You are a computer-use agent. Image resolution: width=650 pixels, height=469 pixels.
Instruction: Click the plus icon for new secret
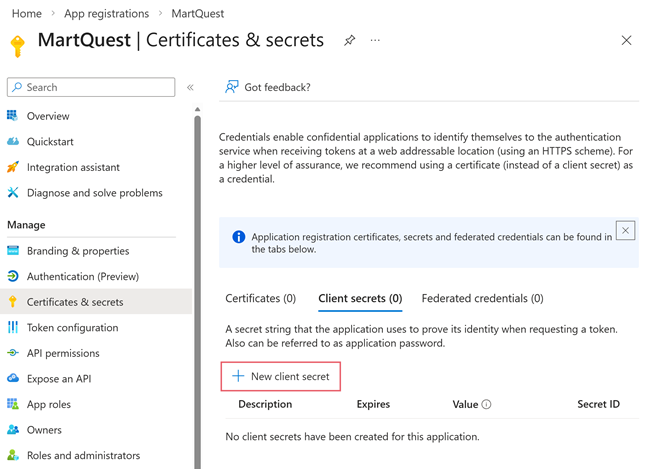point(238,376)
